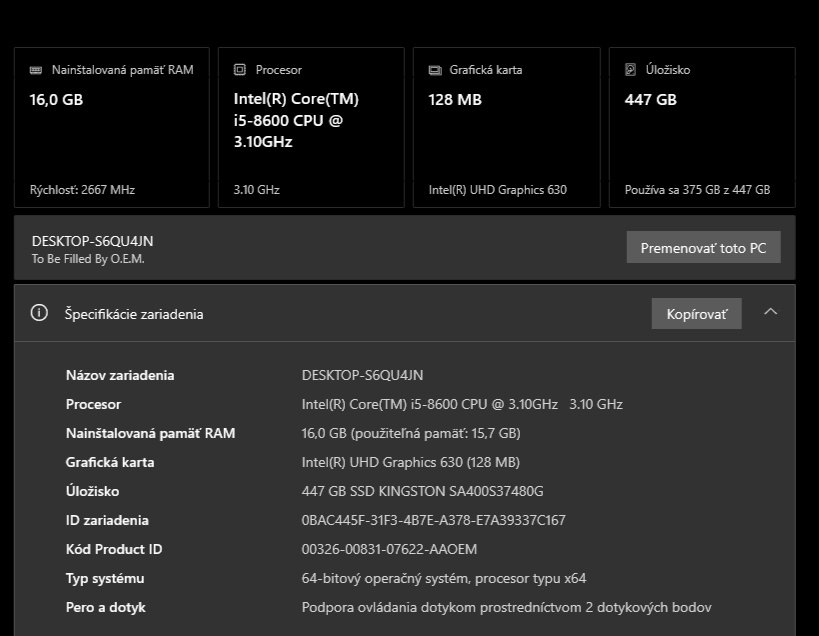Open the 128 MB graphics card tile
Image resolution: width=819 pixels, height=636 pixels.
point(506,127)
